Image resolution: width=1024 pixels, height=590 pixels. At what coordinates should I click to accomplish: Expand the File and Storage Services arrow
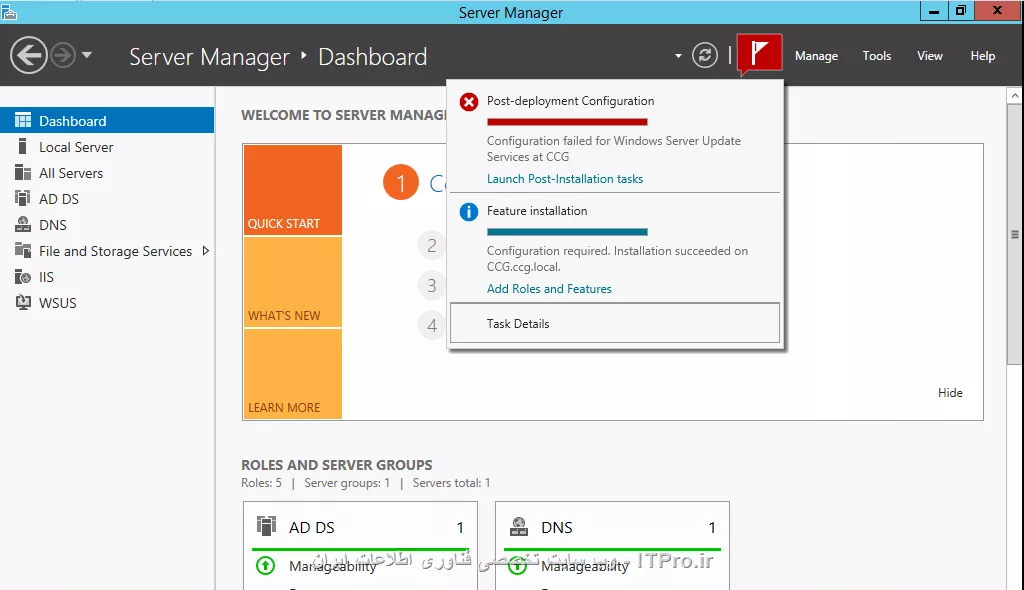click(206, 251)
